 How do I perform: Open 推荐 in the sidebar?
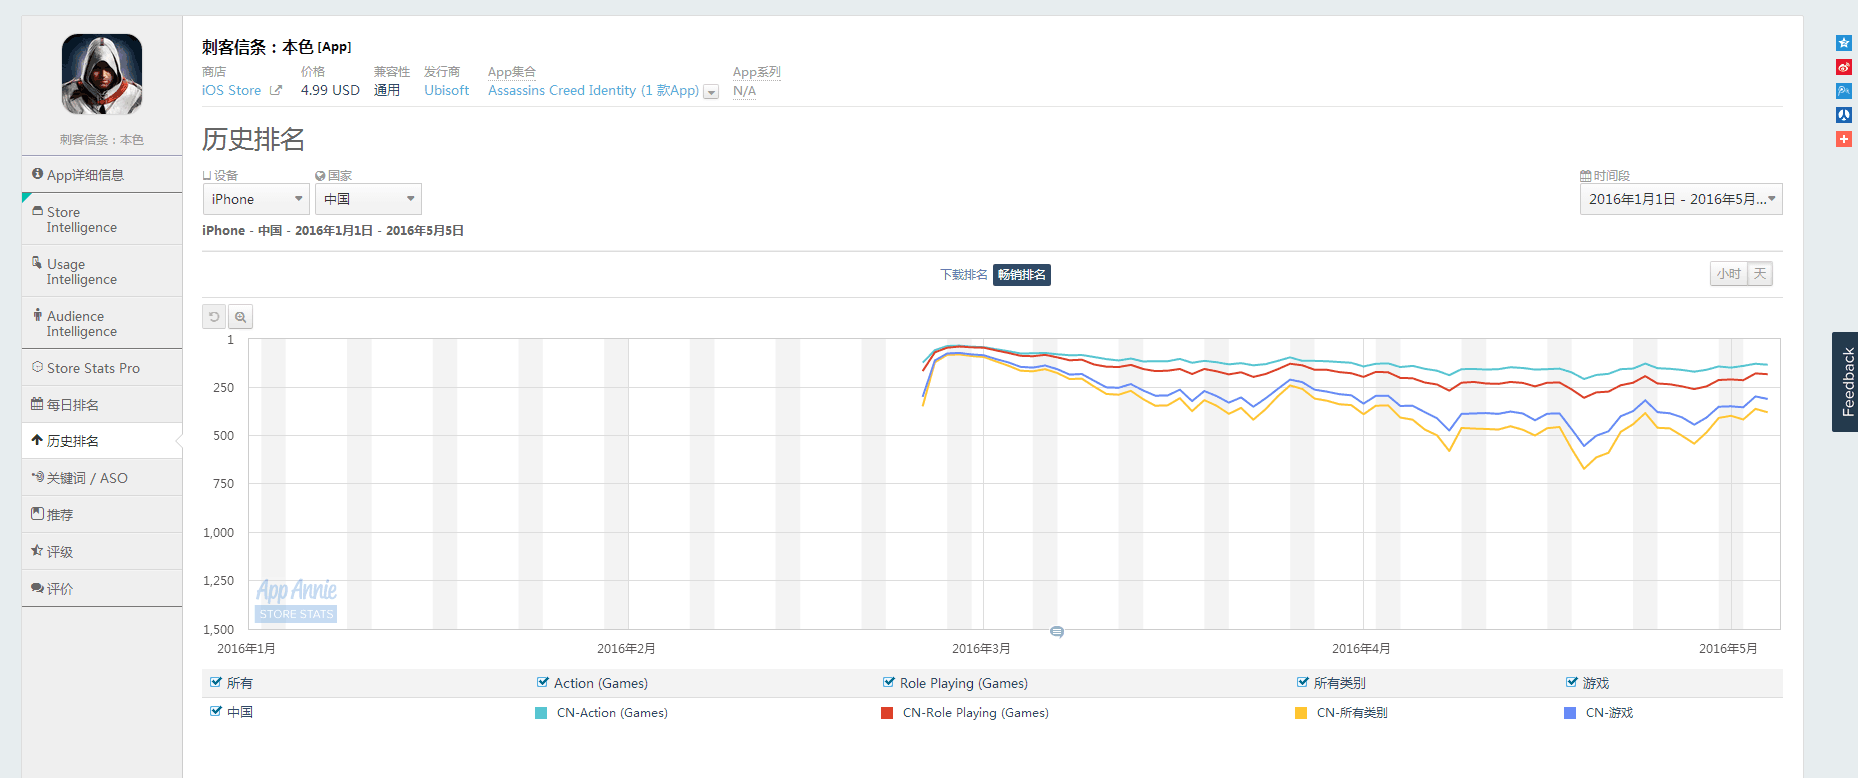coord(102,514)
